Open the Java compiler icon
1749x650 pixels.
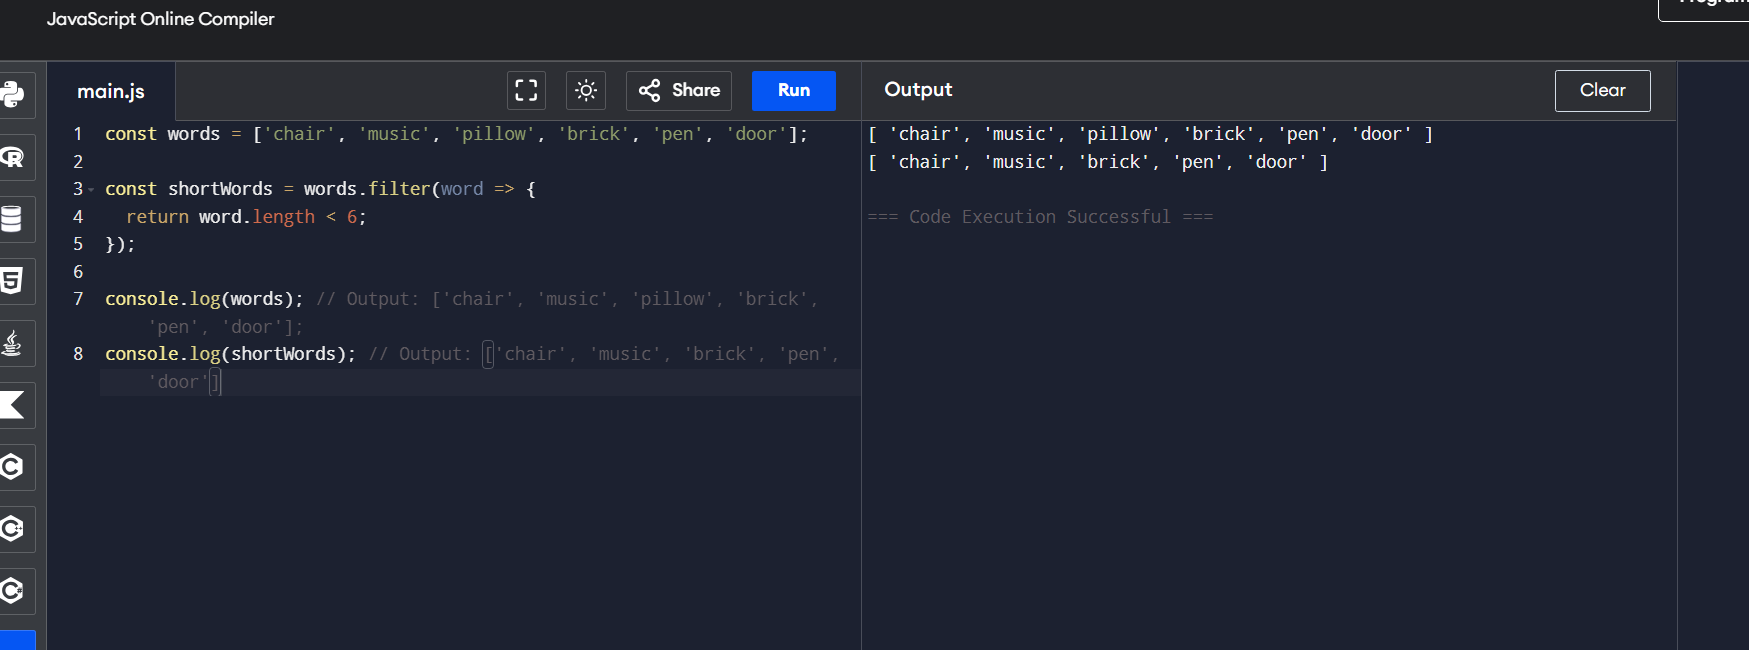13,343
